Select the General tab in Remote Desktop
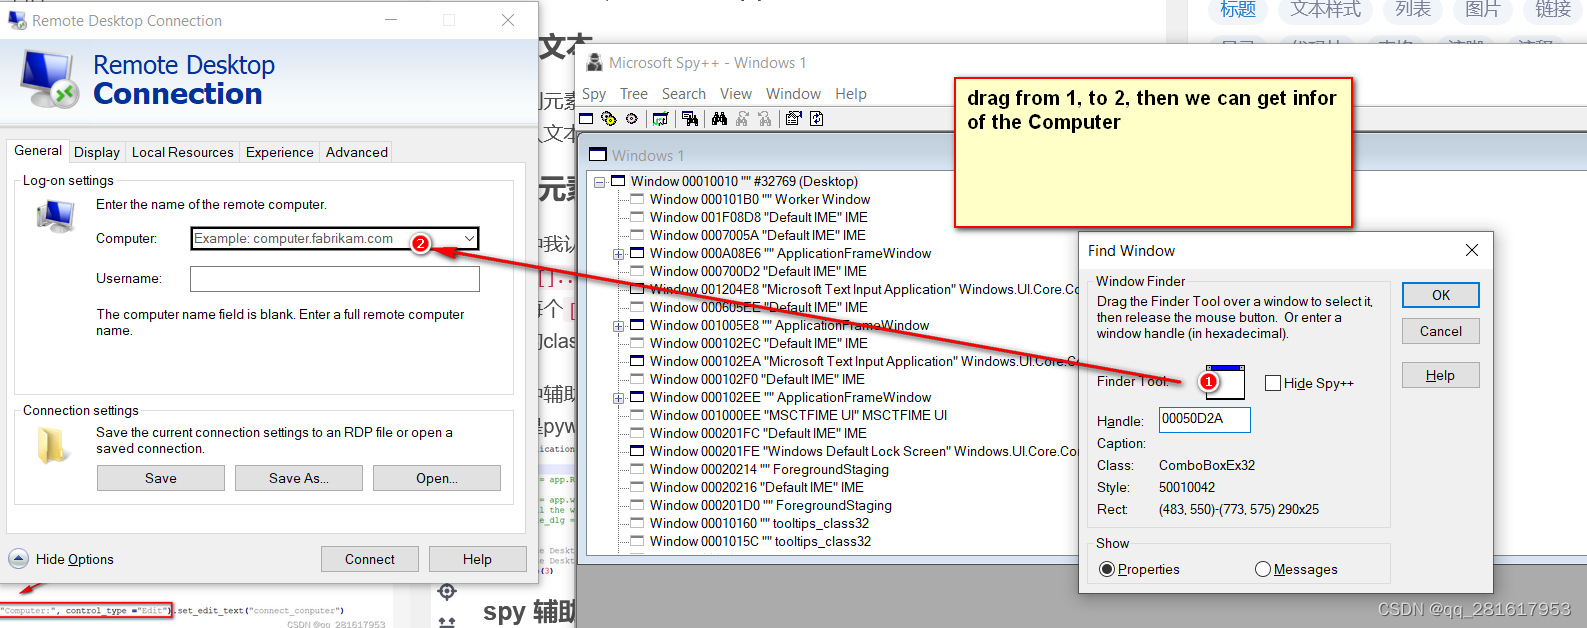Image resolution: width=1587 pixels, height=628 pixels. pyautogui.click(x=38, y=150)
